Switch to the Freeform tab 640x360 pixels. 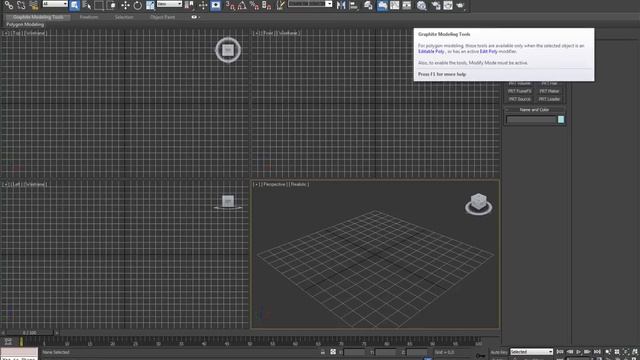89,17
